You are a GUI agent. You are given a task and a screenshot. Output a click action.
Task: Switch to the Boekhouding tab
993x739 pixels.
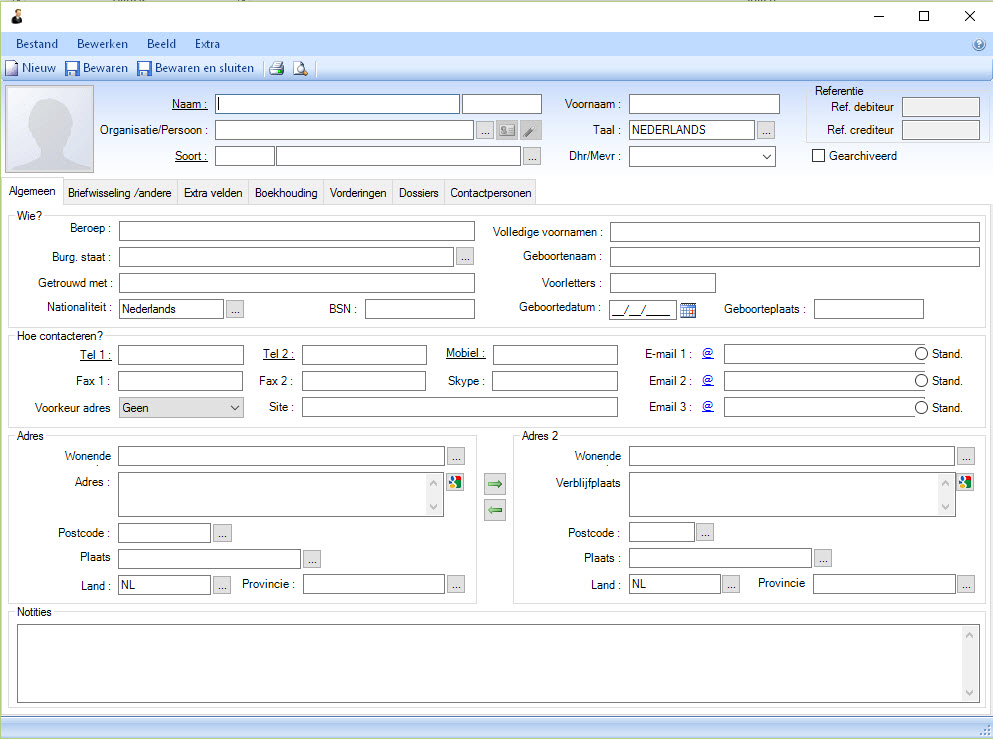[286, 193]
